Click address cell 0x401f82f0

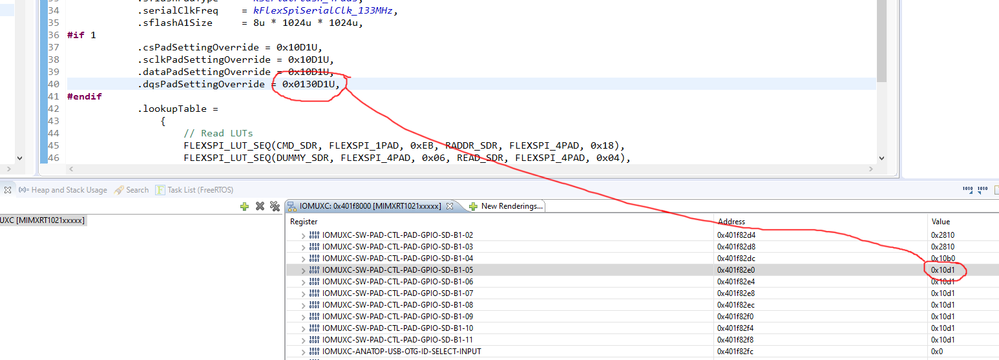[x=737, y=317]
